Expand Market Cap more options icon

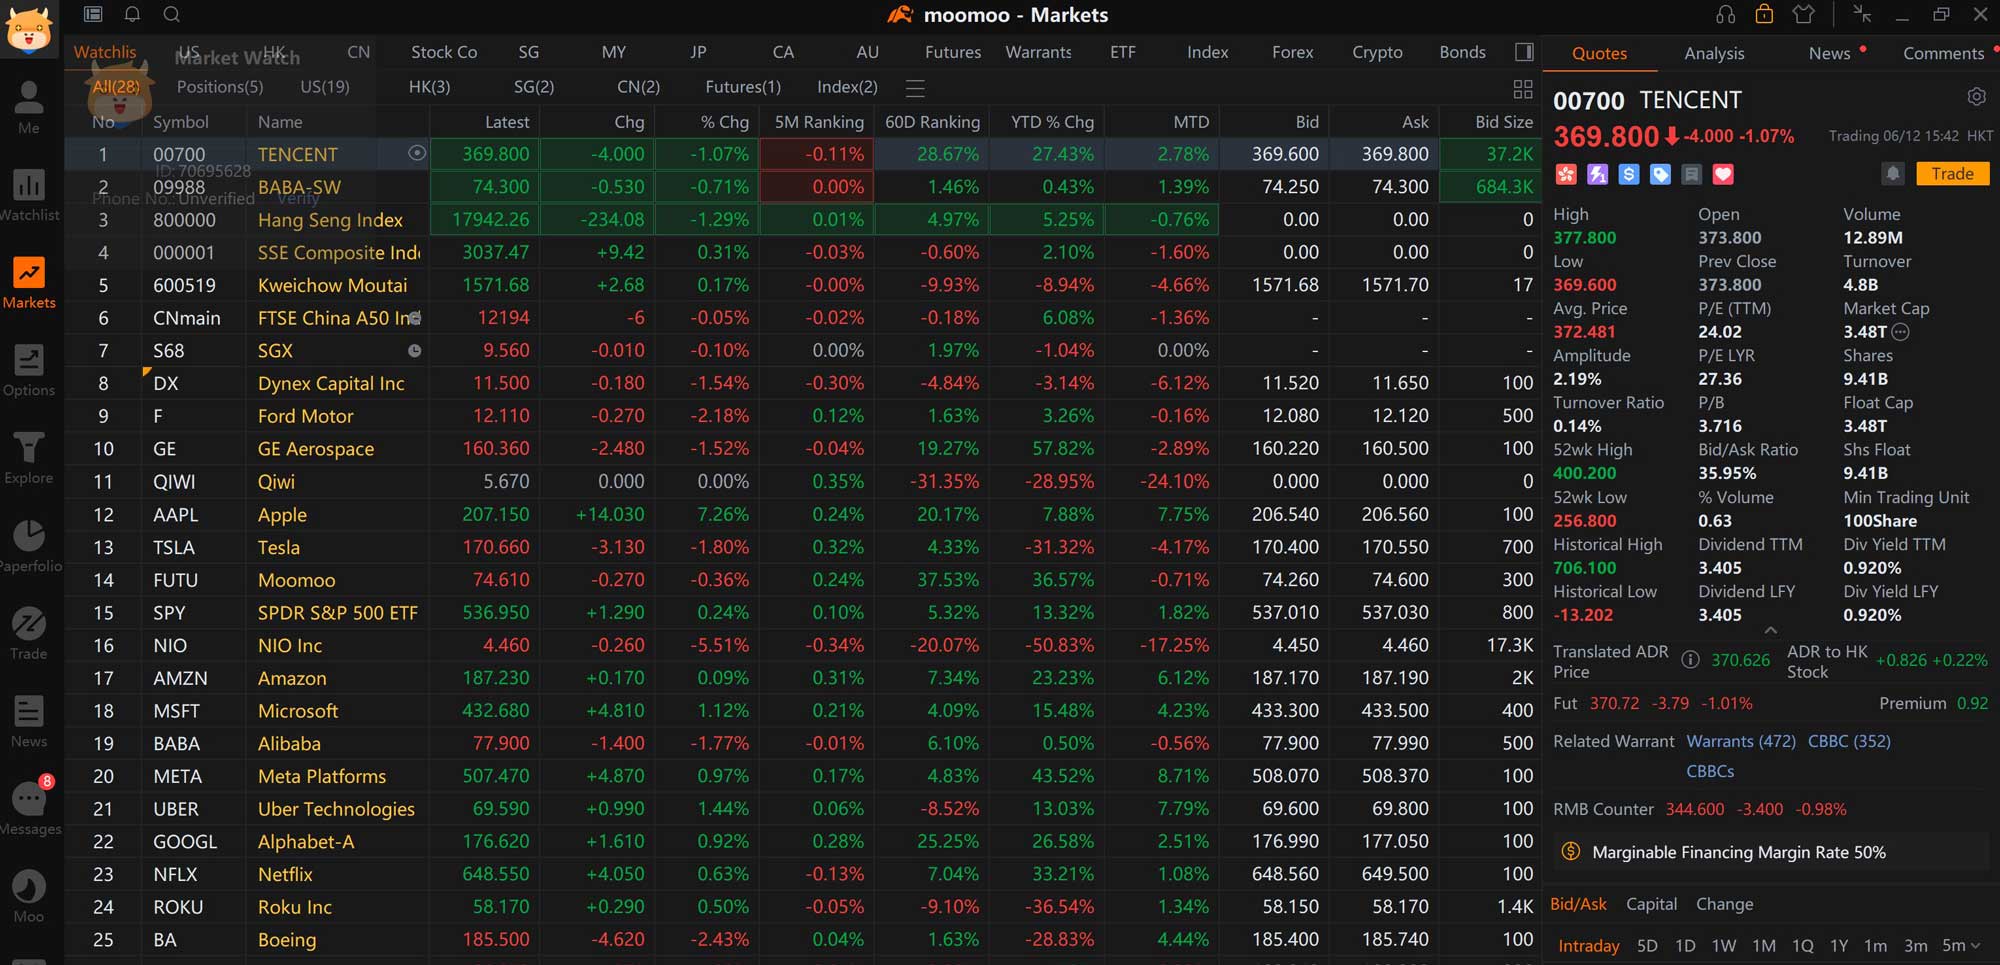point(1901,332)
